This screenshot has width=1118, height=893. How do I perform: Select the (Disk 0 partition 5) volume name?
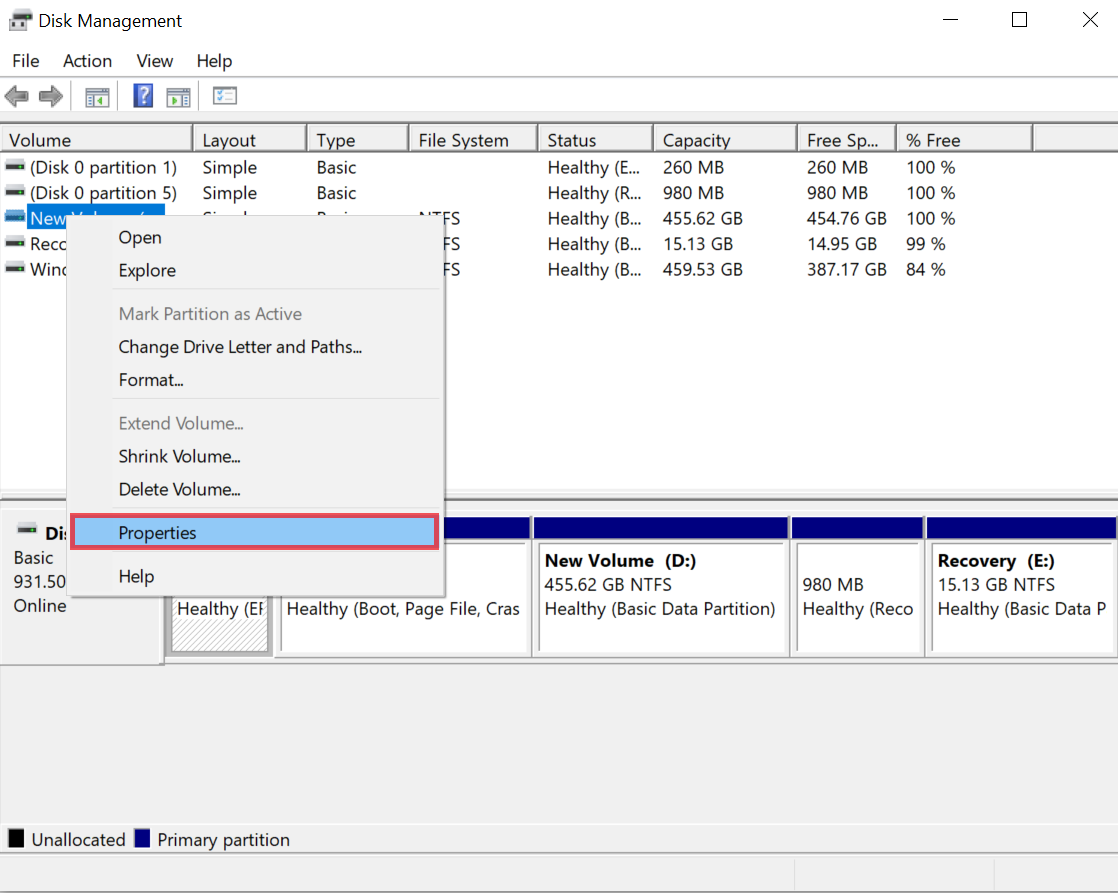point(103,193)
